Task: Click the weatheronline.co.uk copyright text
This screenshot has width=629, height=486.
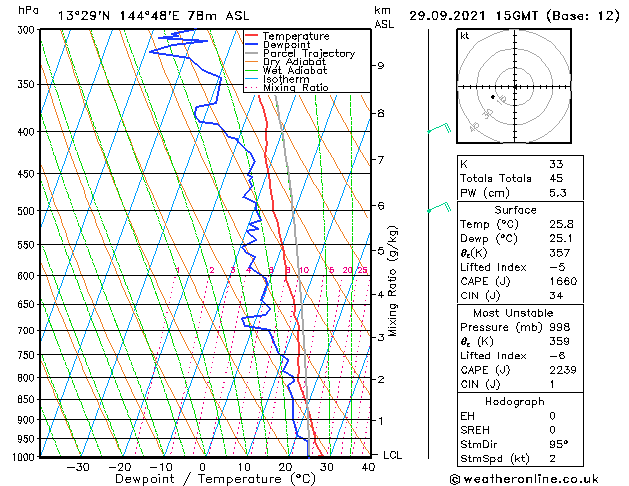Action: (524, 479)
